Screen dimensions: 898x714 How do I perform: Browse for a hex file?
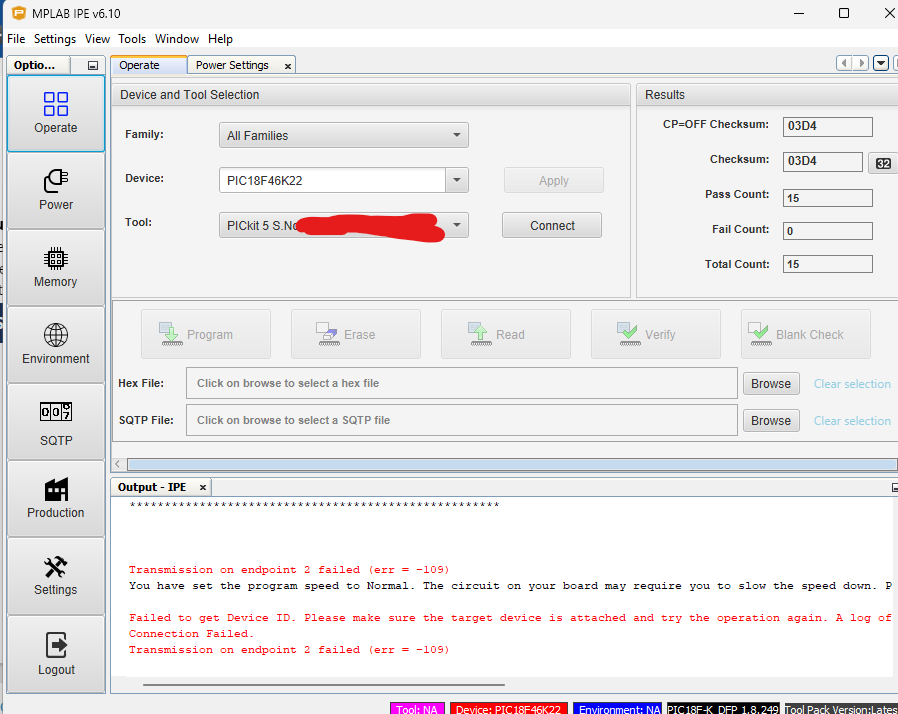771,383
